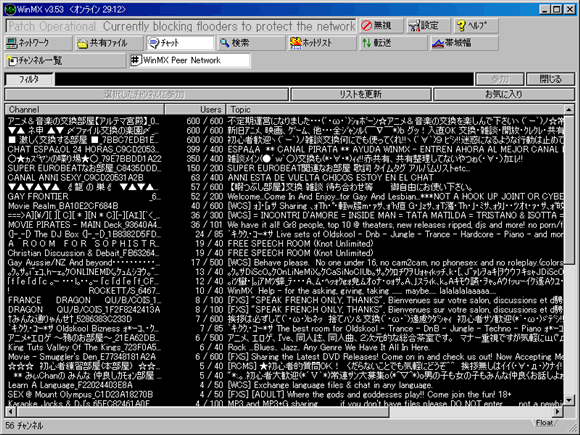580x435 pixels.
Task: Select the SUPER EUROBEAT channel row
Action: click(284, 168)
